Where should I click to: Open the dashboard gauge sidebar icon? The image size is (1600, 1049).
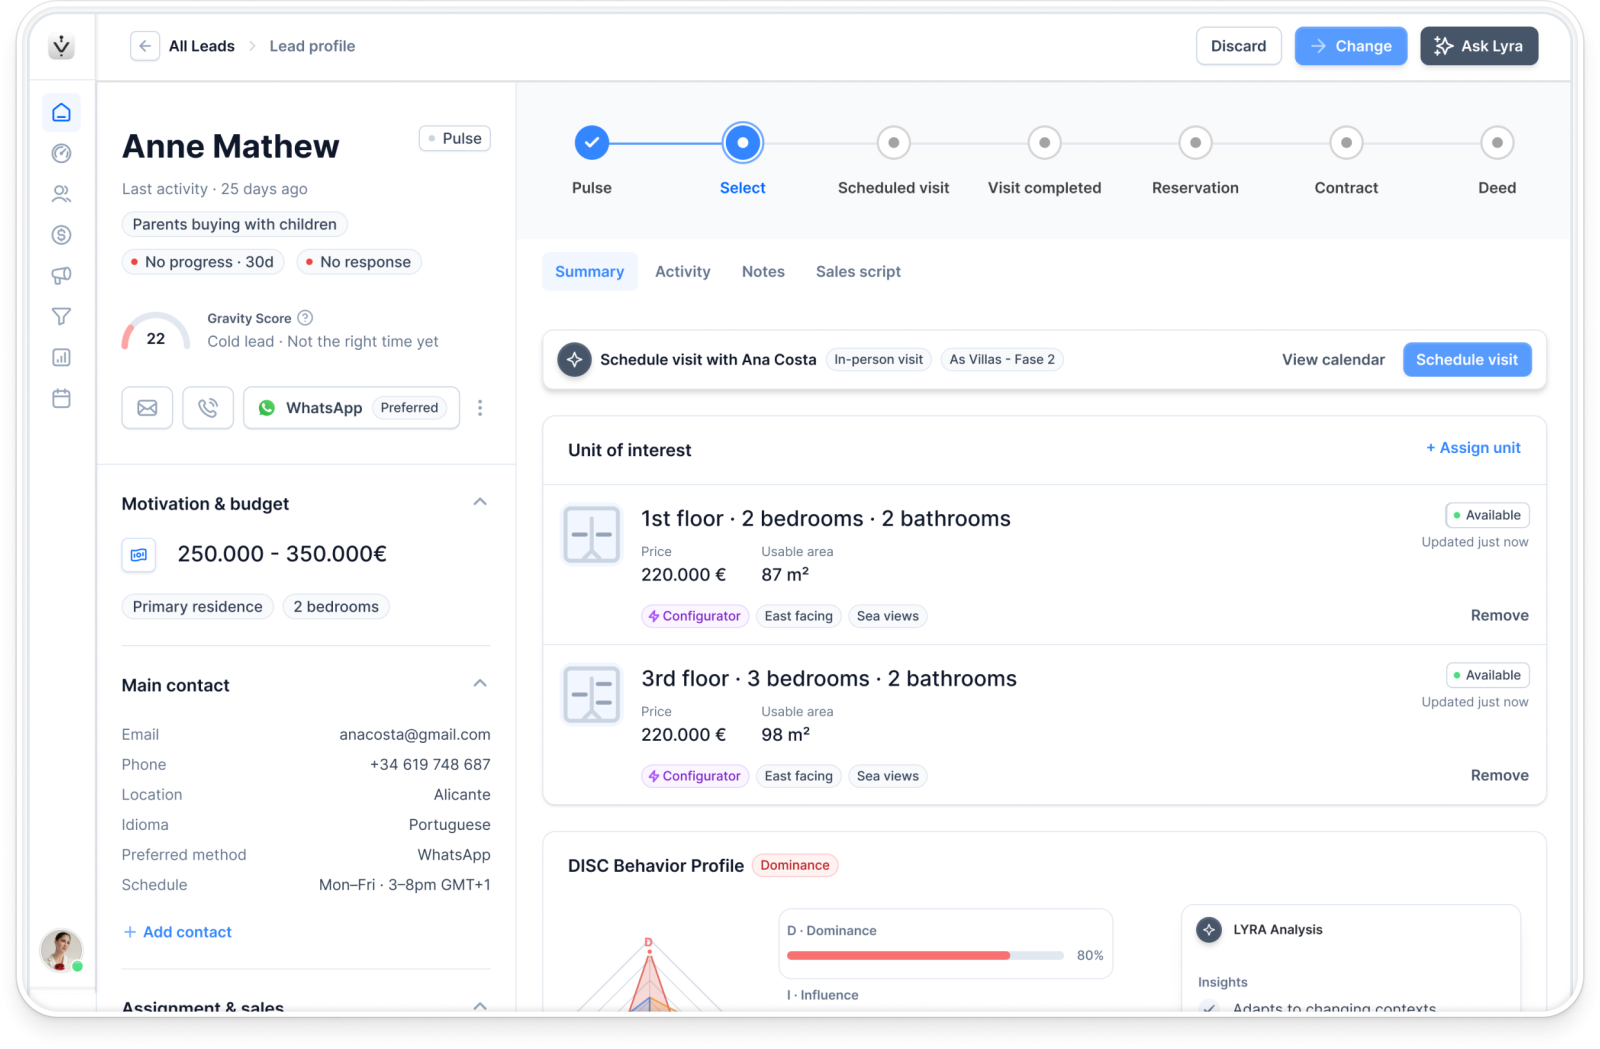(61, 153)
